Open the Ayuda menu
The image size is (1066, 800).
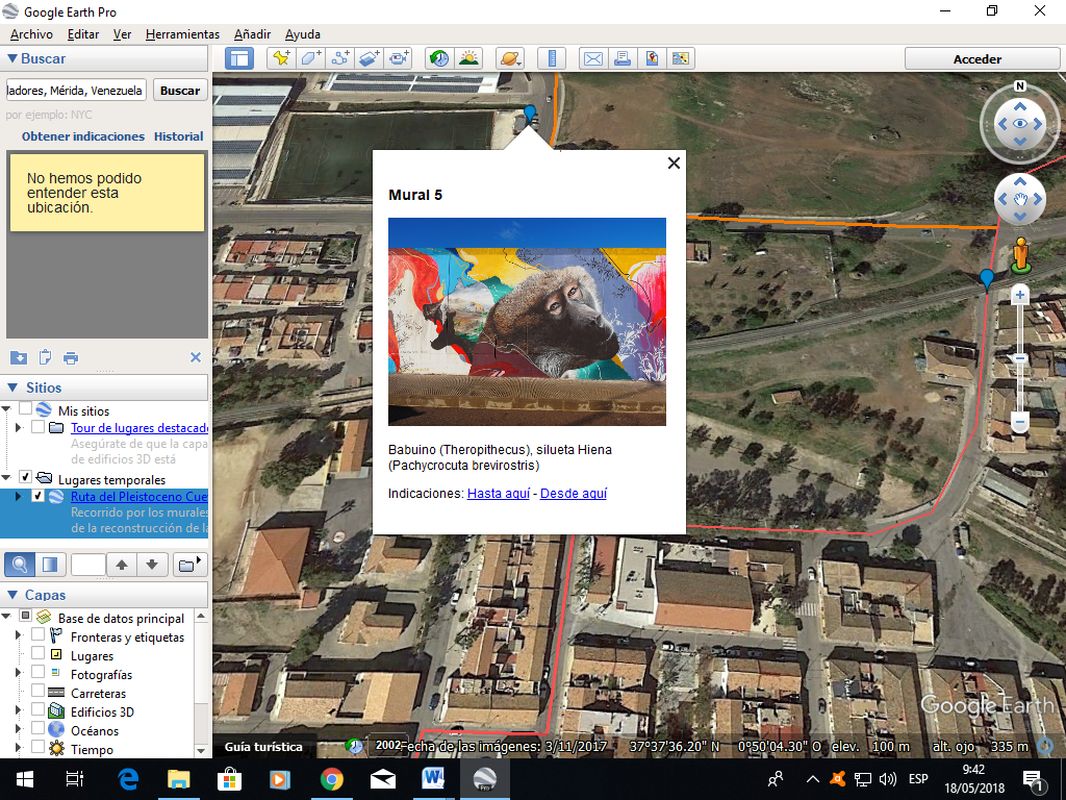(303, 34)
